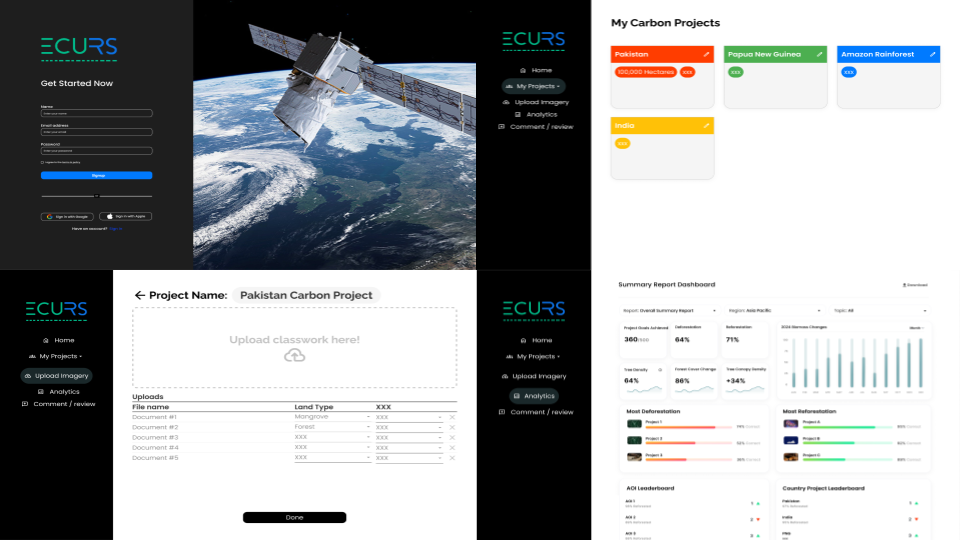Click Download on Summary Report Dashboard
The height and width of the screenshot is (540, 960).
pyautogui.click(x=915, y=285)
